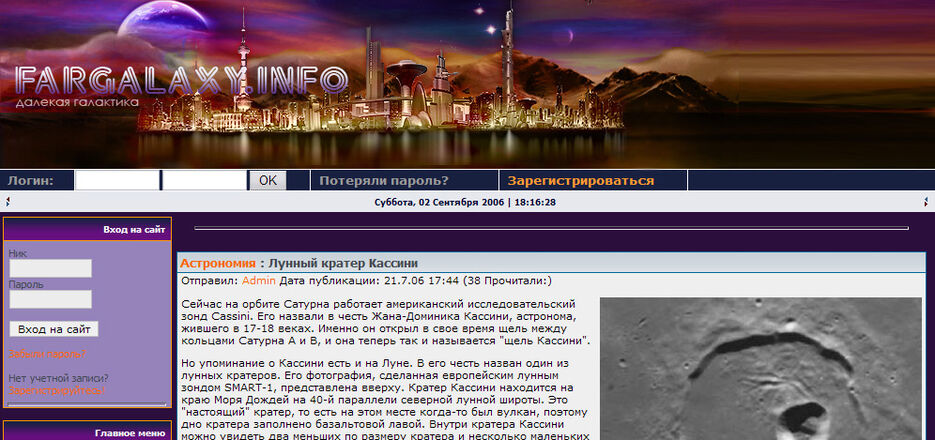
Task: Click the sidebar "Пароль" input field
Action: pyautogui.click(x=50, y=299)
